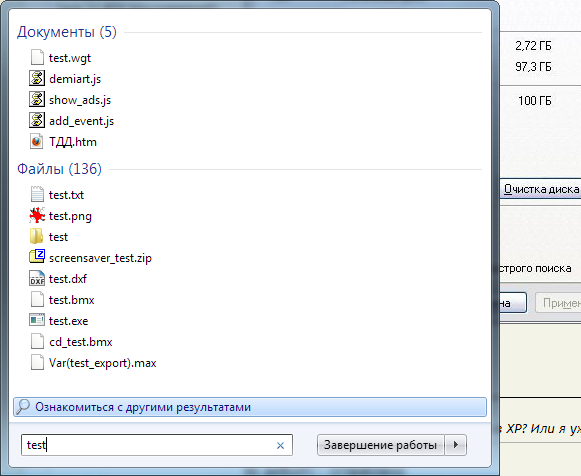Click the test.exe application icon
The image size is (581, 476).
pos(37,320)
